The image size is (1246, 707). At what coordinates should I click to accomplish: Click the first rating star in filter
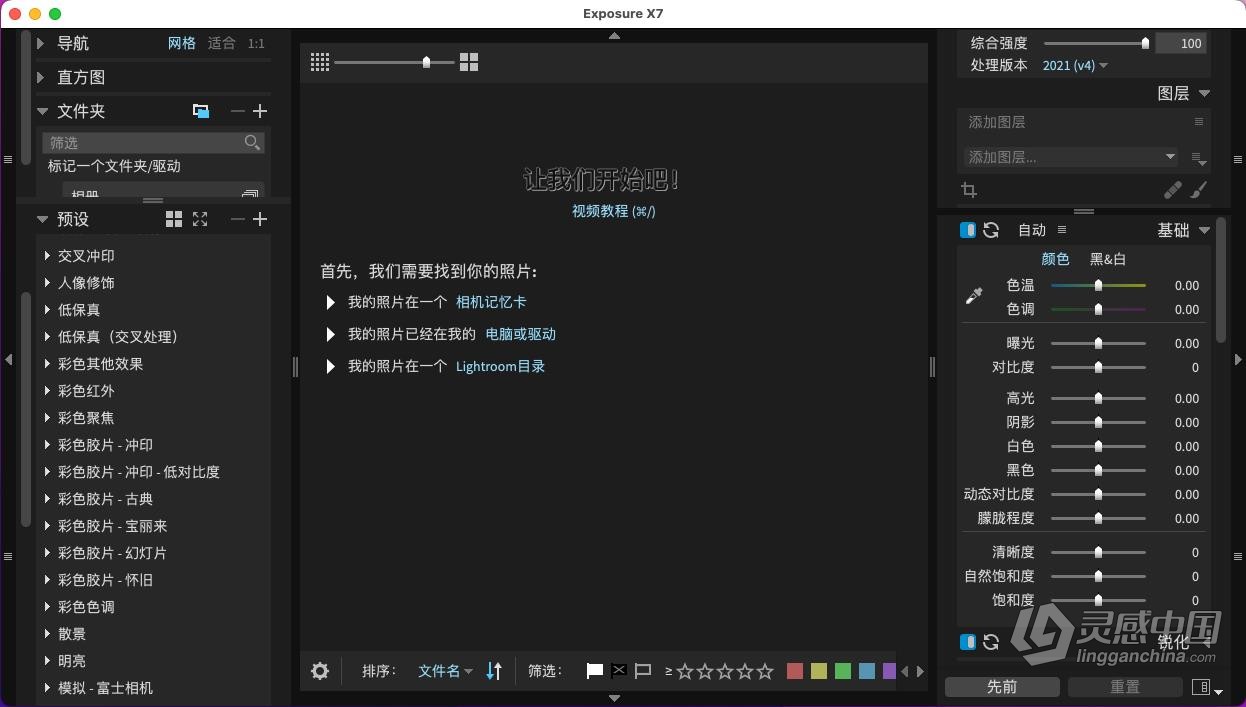click(x=685, y=671)
